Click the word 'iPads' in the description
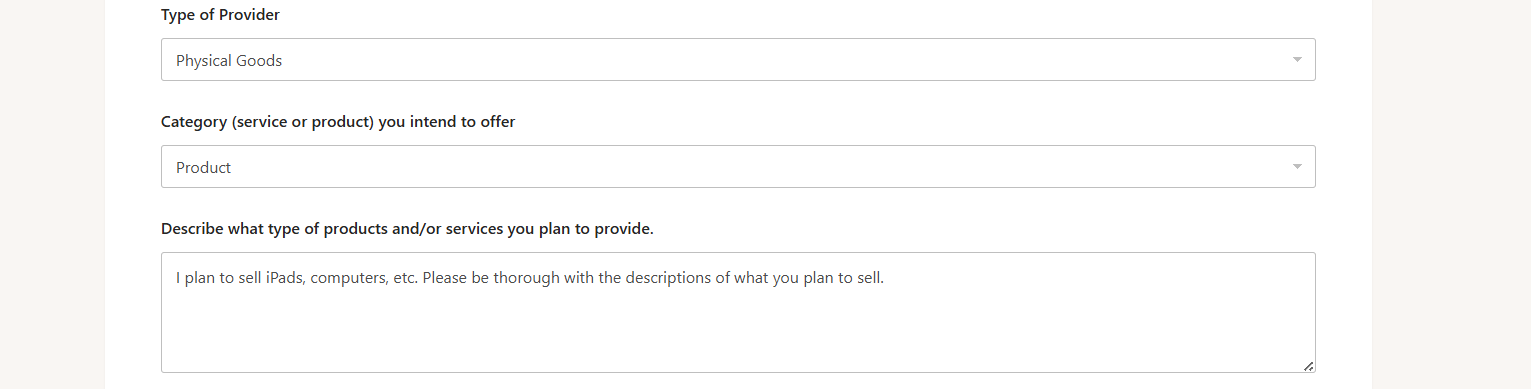The width and height of the screenshot is (1531, 389). pyautogui.click(x=286, y=278)
